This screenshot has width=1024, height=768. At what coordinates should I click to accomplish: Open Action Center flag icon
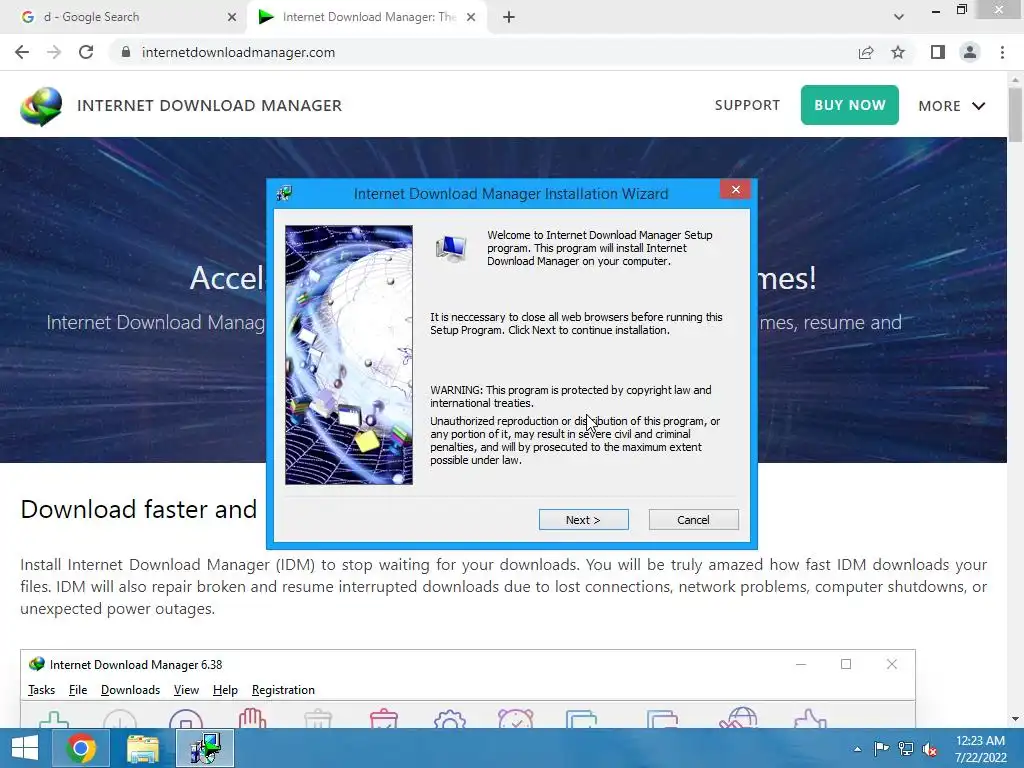click(882, 749)
